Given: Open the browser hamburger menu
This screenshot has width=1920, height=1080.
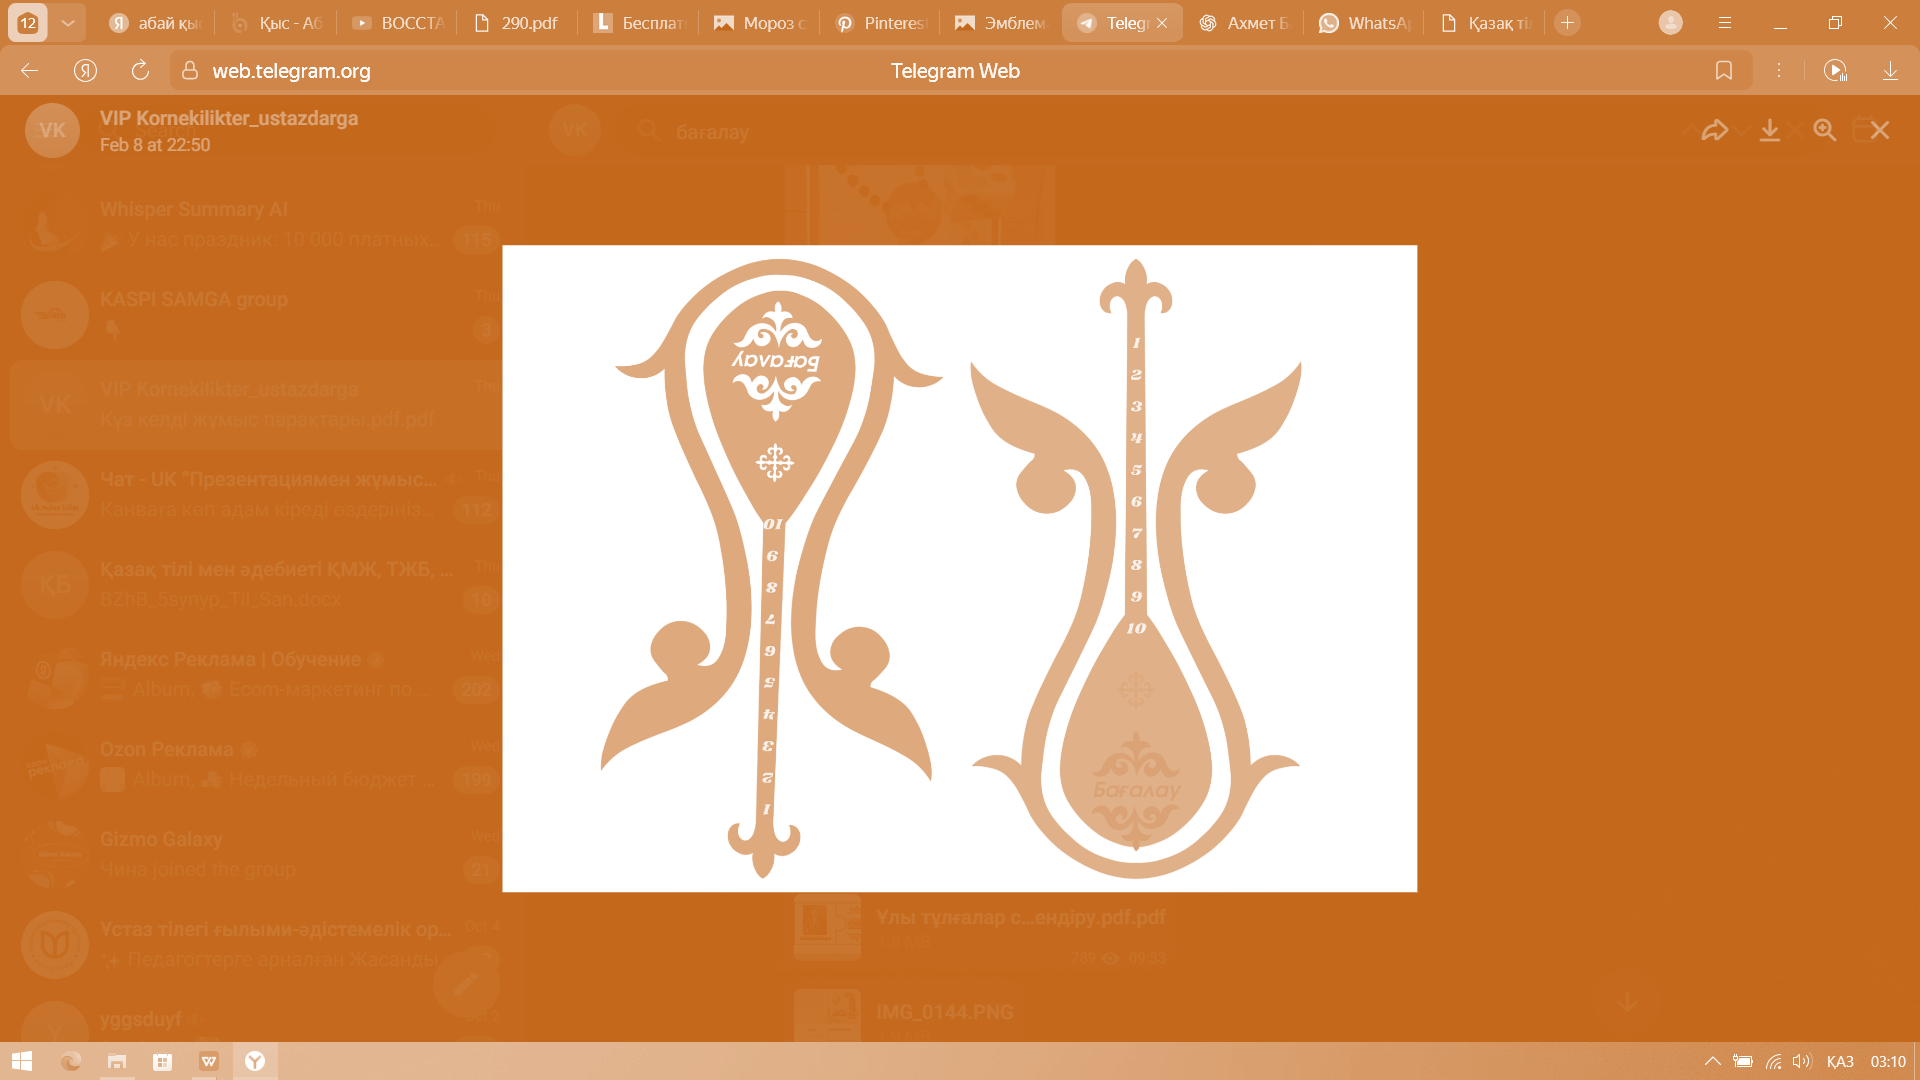Looking at the screenshot, I should click(1724, 22).
